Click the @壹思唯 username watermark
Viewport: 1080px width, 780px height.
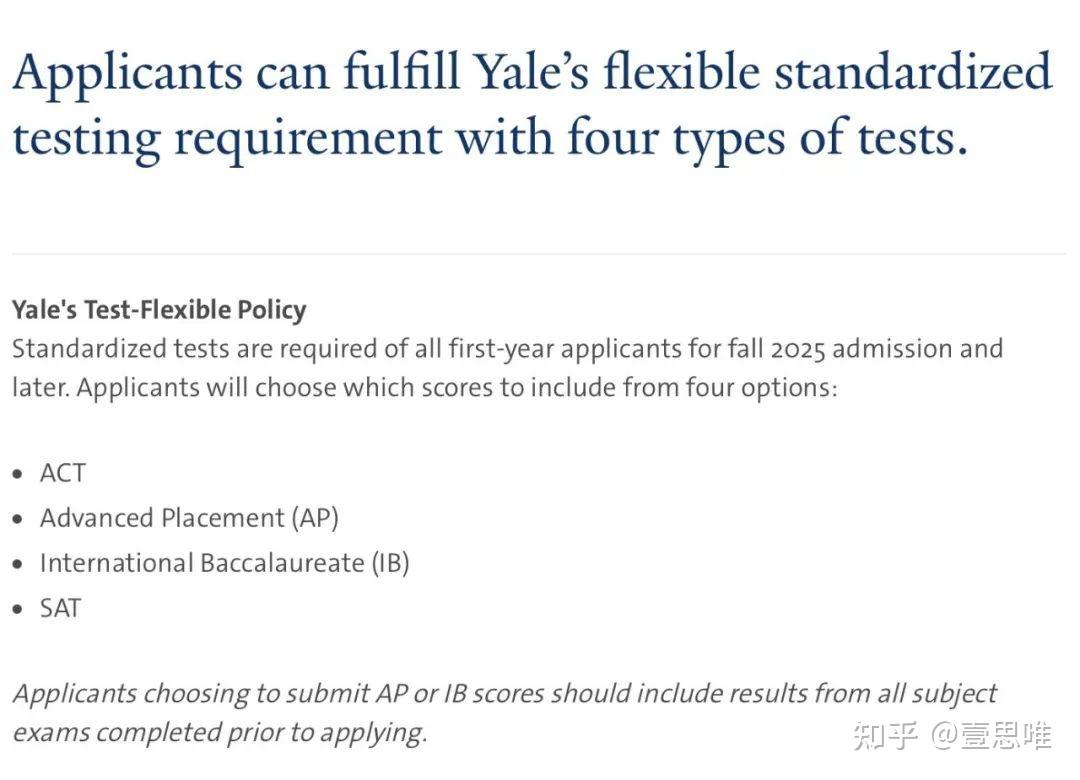click(992, 737)
